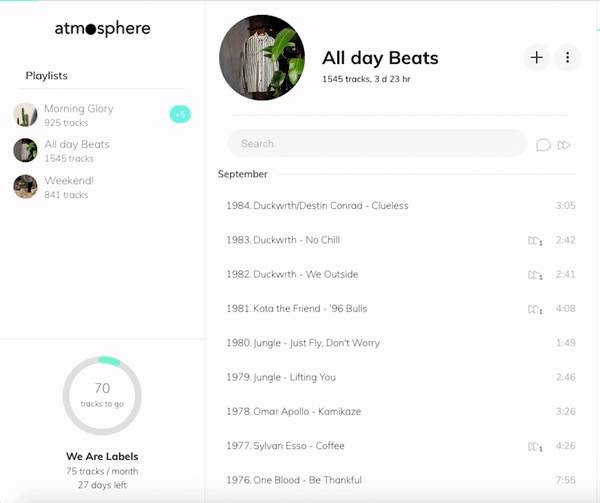This screenshot has width=600, height=503.
Task: Click the September section header
Action: [x=243, y=174]
